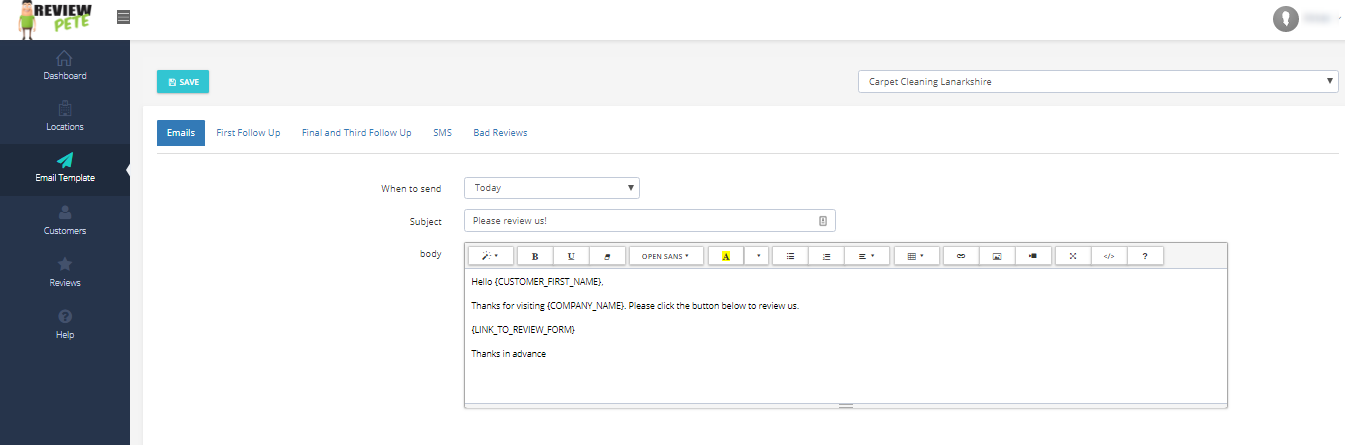Open Reviews in sidebar
The height and width of the screenshot is (445, 1345).
[65, 272]
